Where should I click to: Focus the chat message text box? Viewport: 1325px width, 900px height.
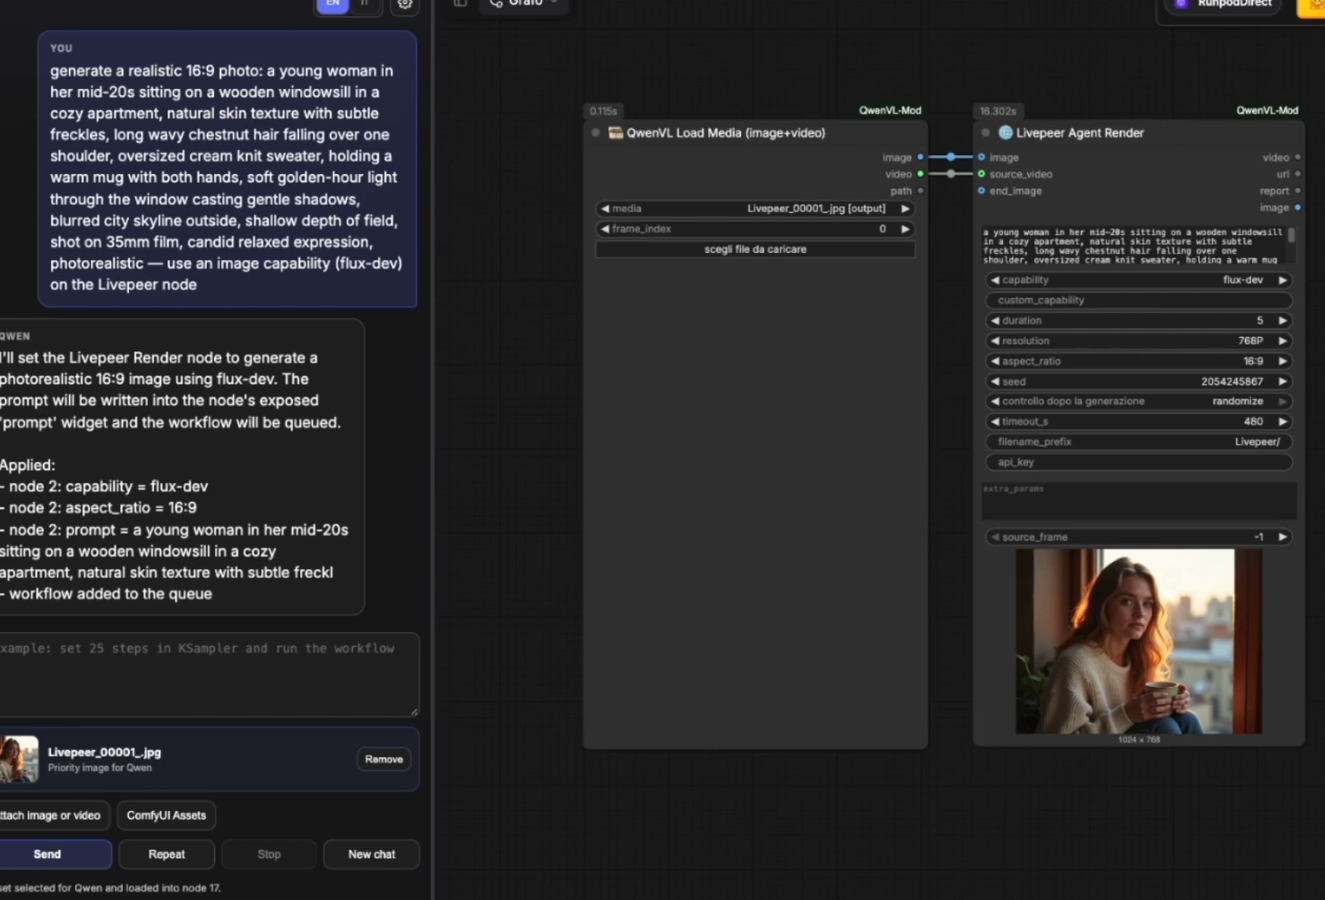207,674
